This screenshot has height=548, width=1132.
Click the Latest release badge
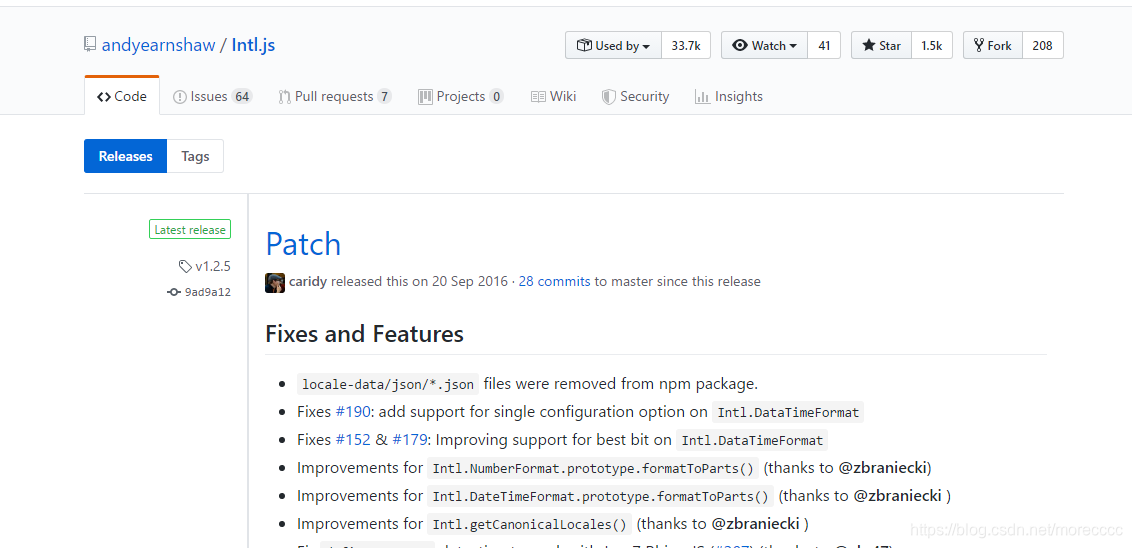[x=190, y=230]
